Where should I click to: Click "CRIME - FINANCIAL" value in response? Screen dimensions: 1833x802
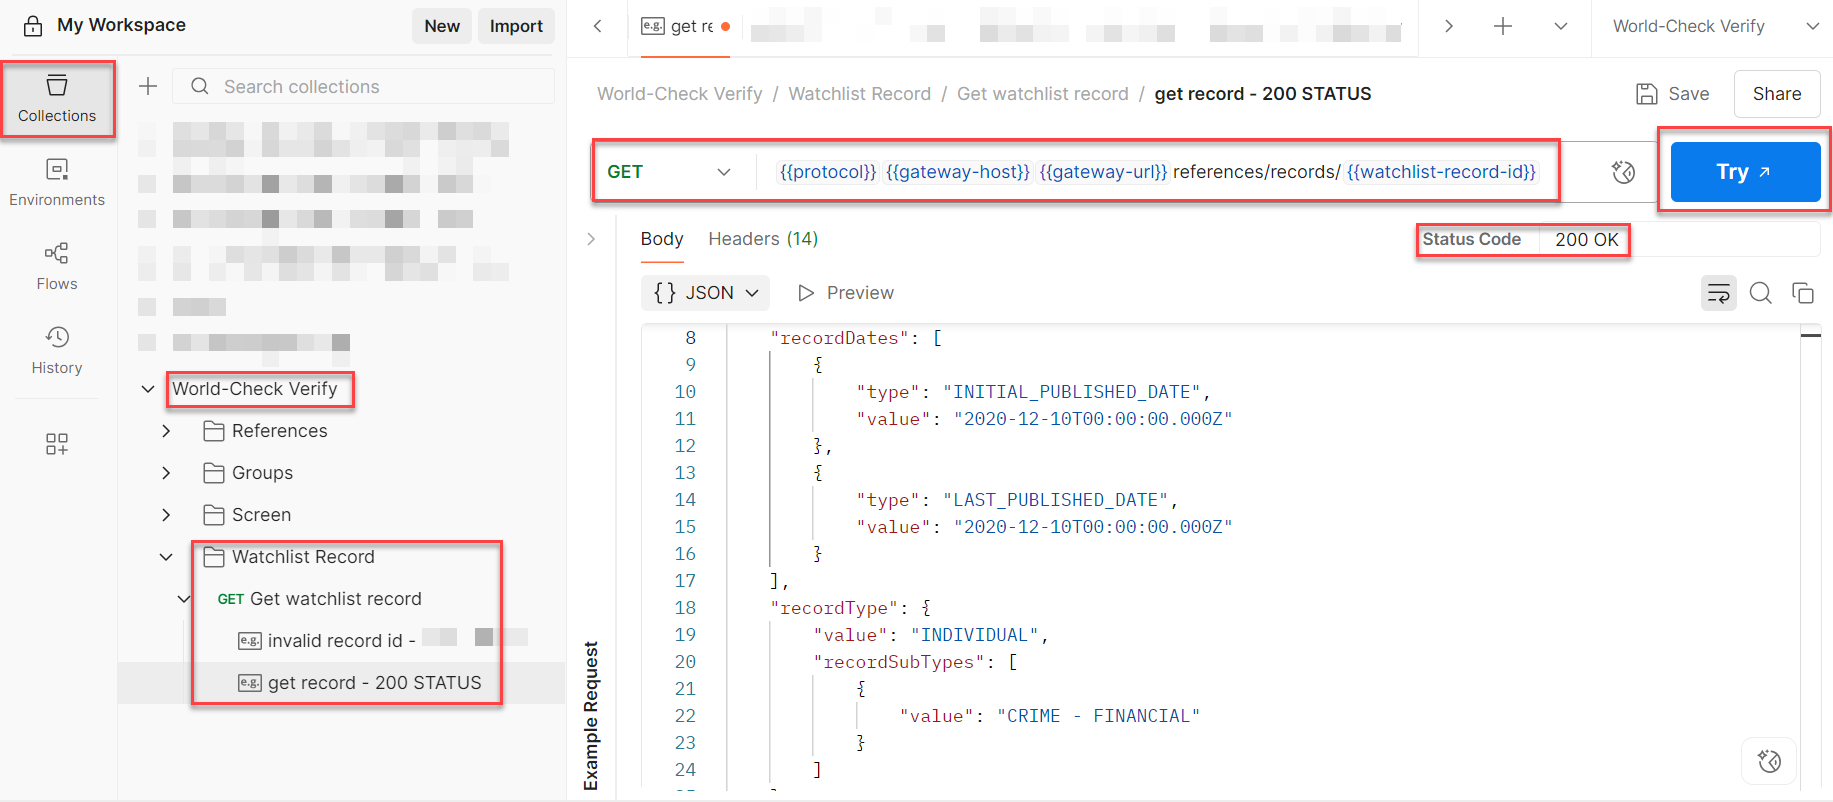point(1098,716)
